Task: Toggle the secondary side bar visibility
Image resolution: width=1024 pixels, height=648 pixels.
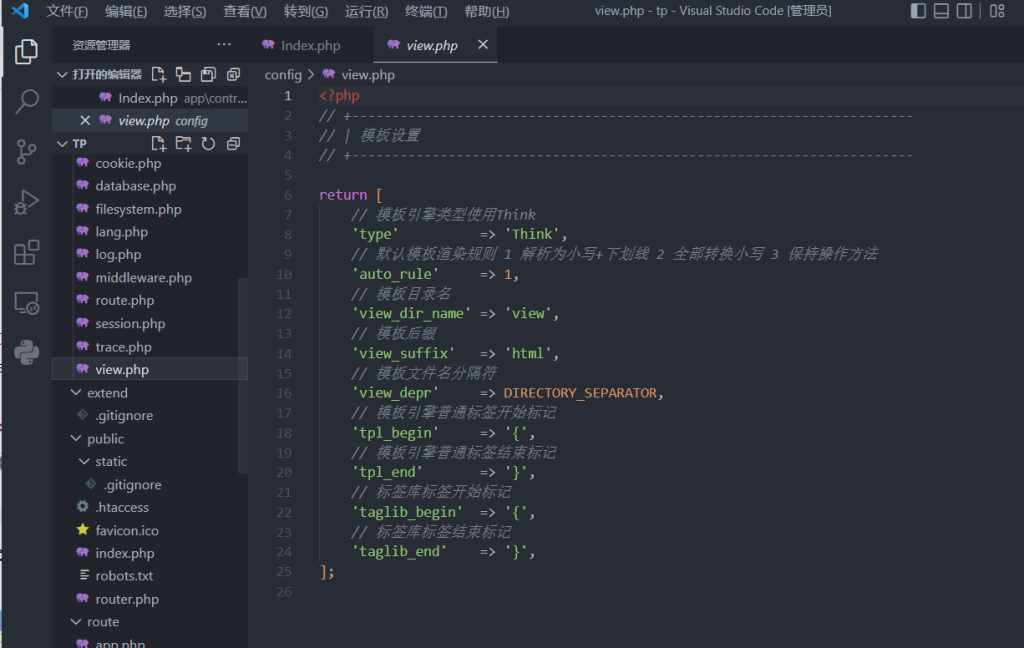Action: 964,11
